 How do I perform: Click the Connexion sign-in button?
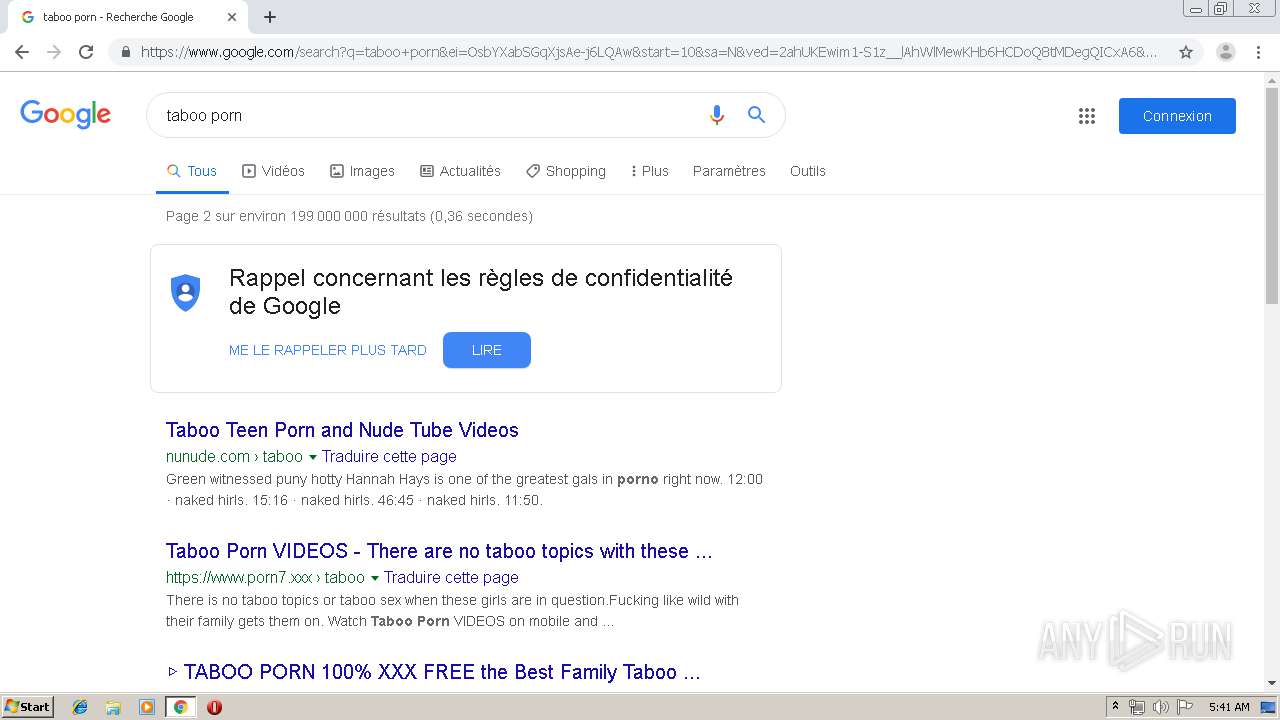1177,116
